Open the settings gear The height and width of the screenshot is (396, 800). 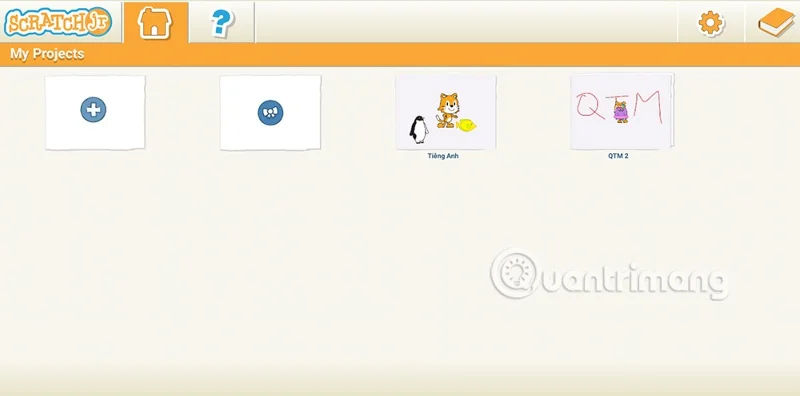click(711, 23)
